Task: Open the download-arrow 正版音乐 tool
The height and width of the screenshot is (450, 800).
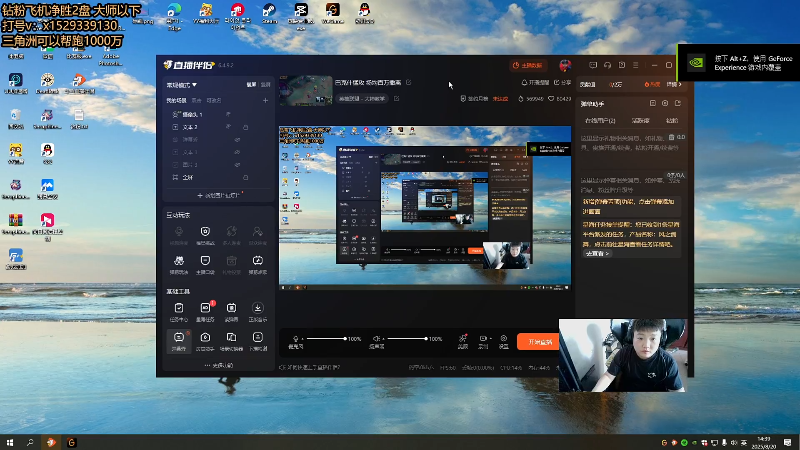Action: 258,311
